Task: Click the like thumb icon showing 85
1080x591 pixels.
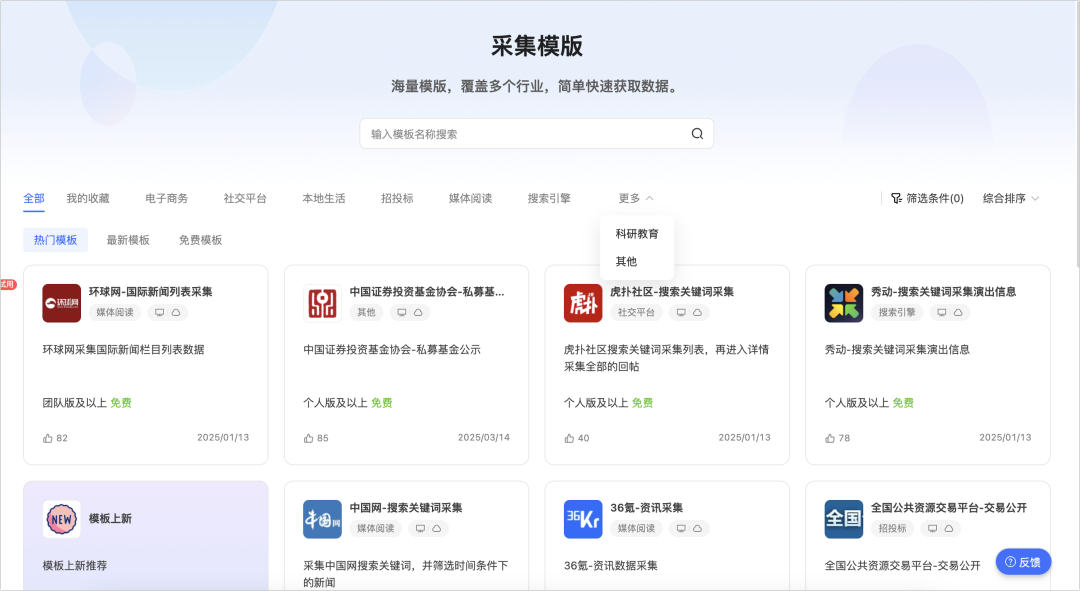Action: pos(309,438)
